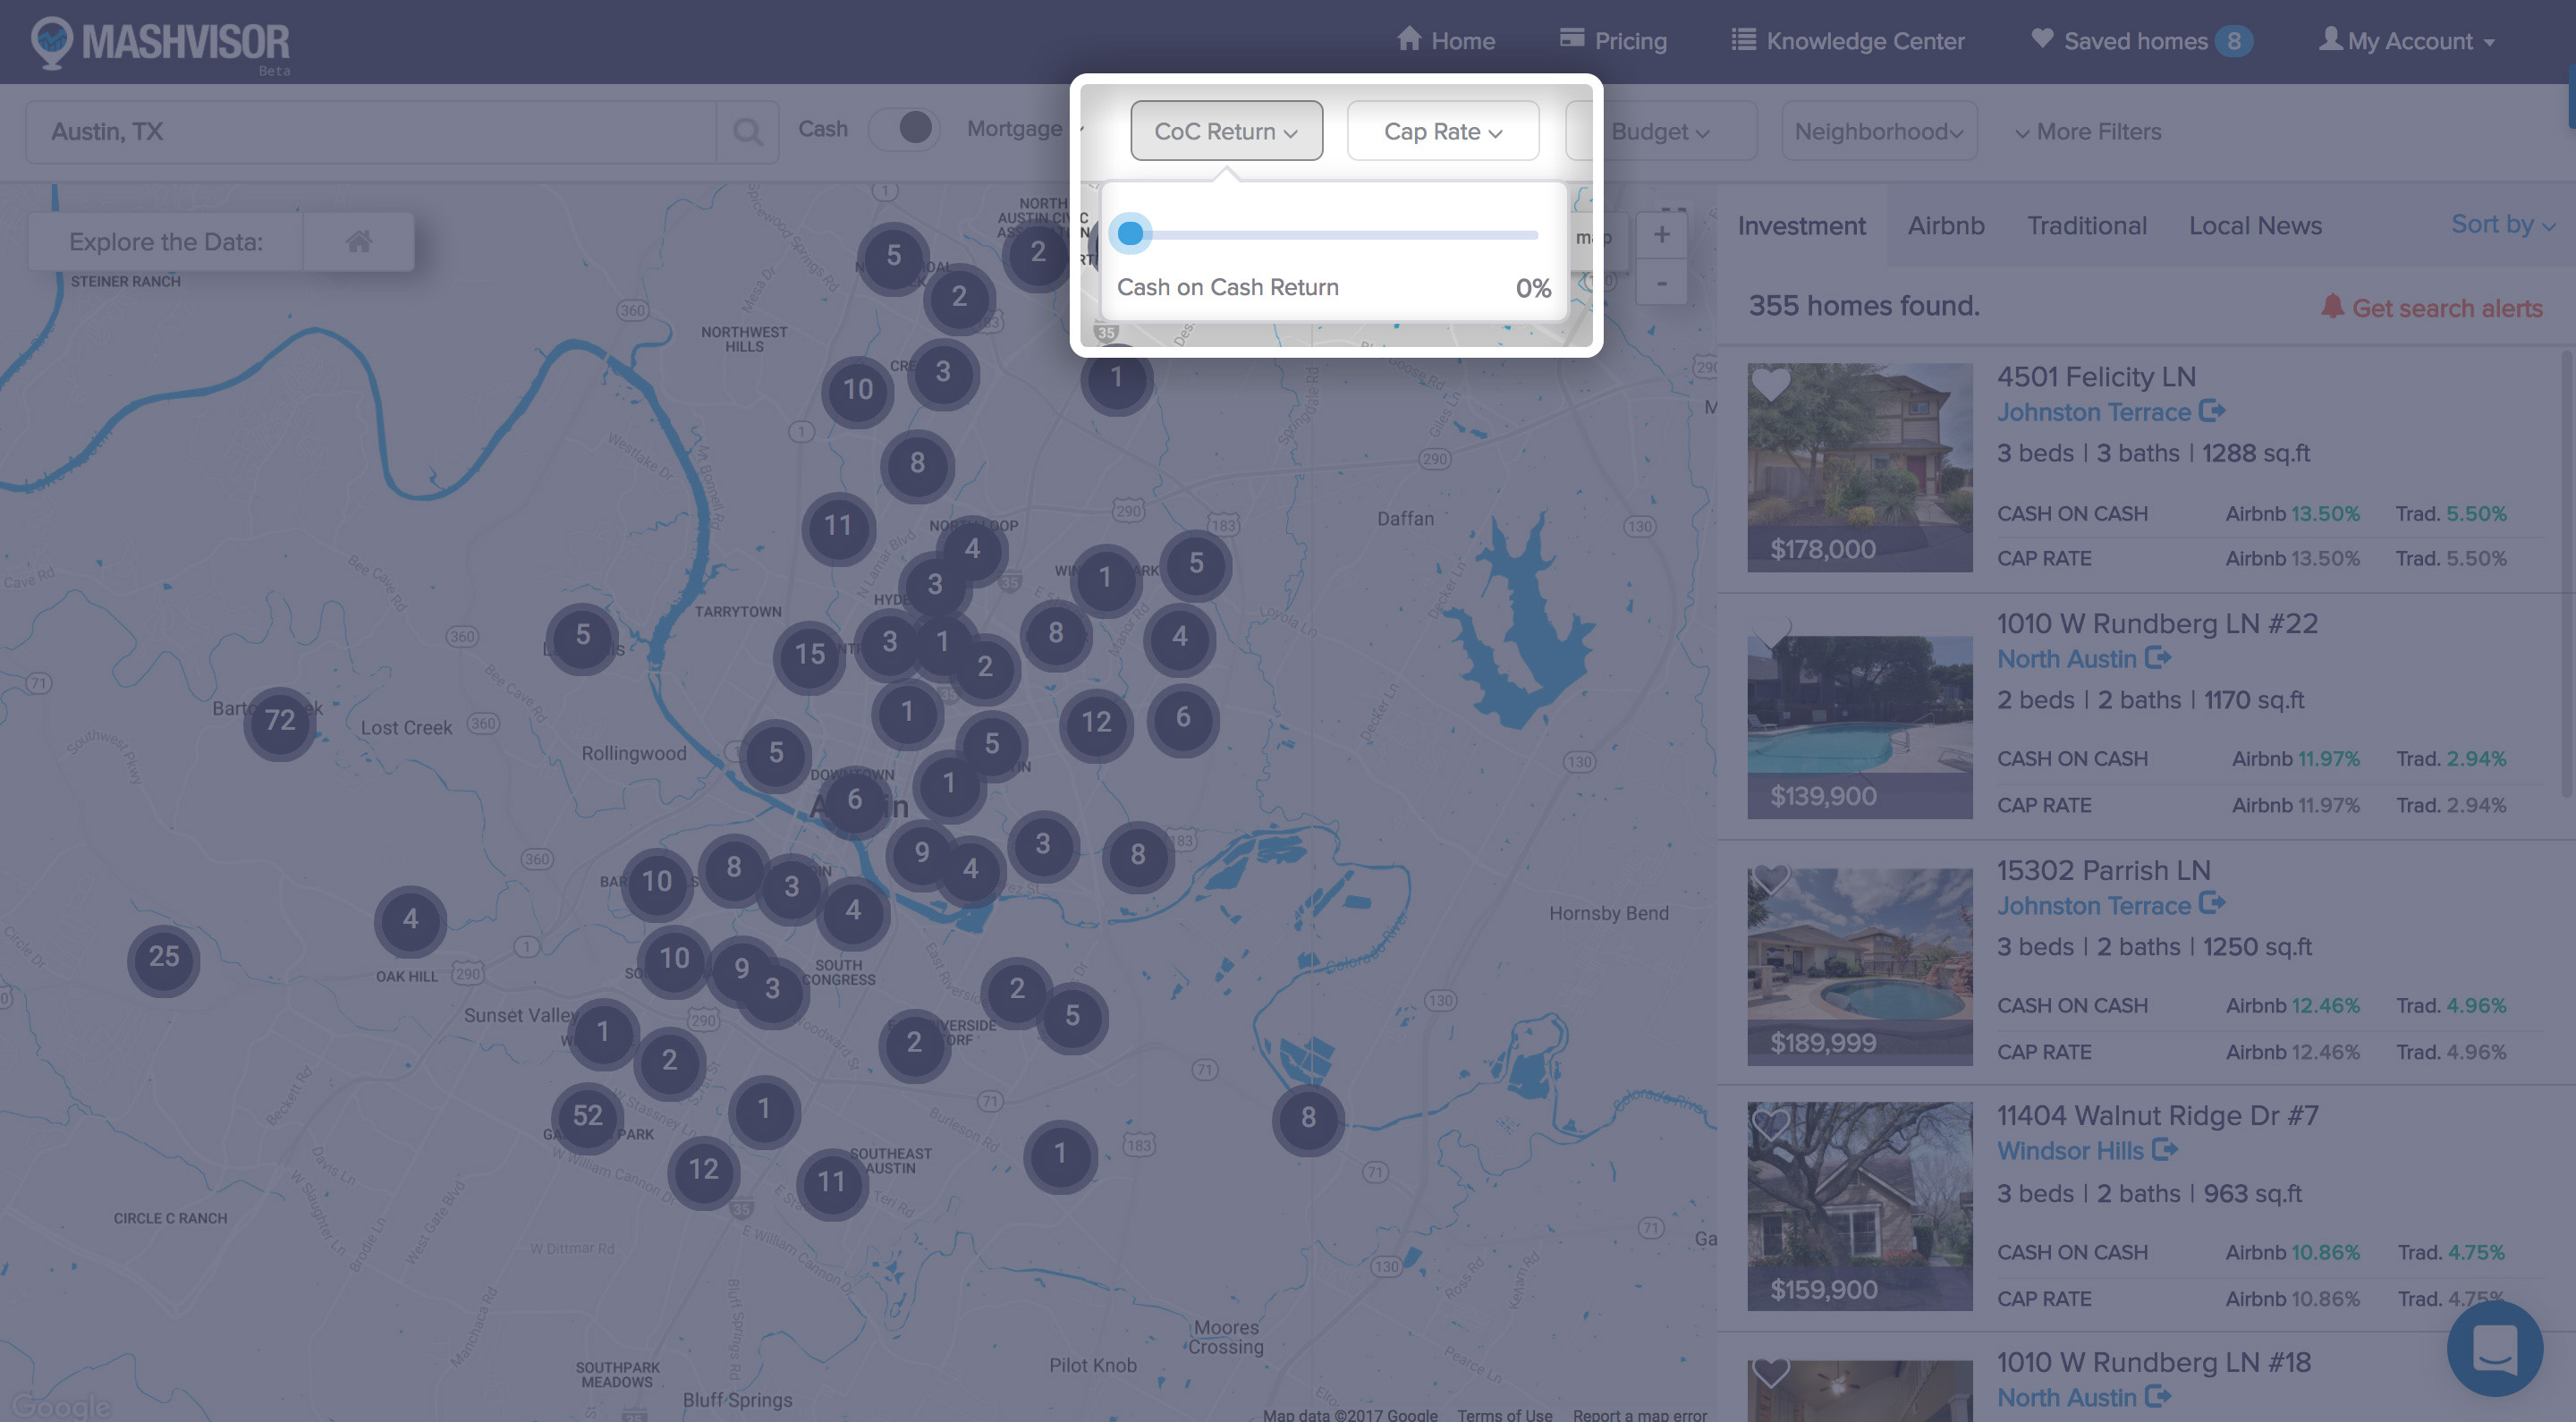Open Saved homes link

(2135, 41)
